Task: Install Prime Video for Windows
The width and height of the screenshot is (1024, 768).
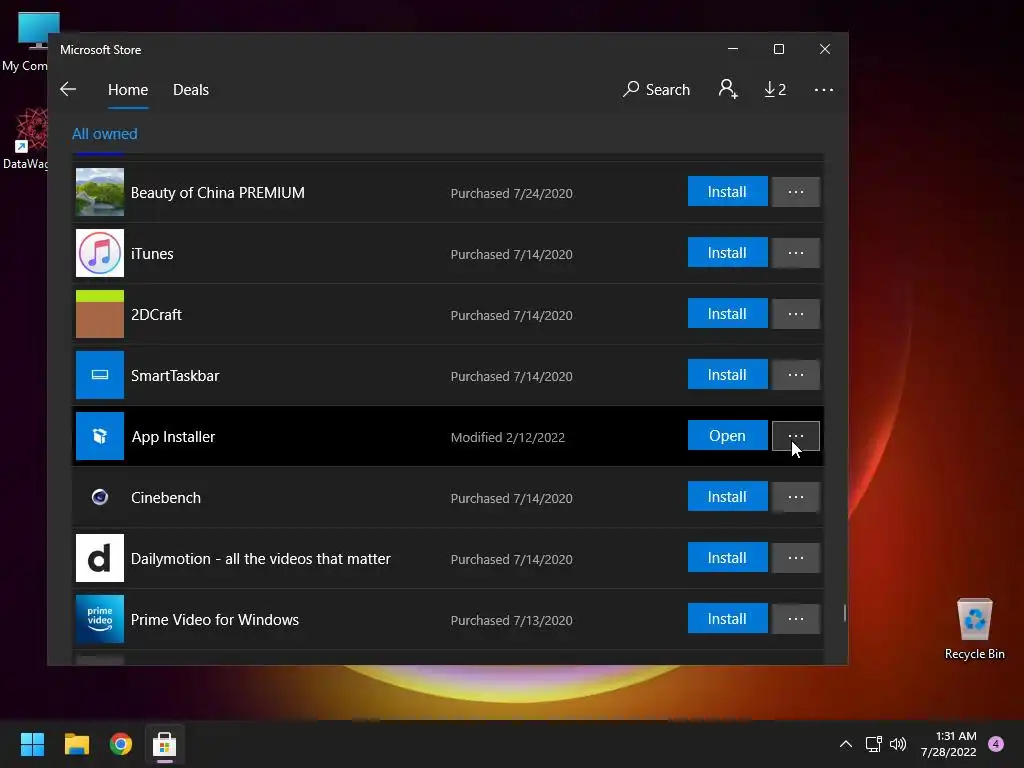Action: (728, 618)
